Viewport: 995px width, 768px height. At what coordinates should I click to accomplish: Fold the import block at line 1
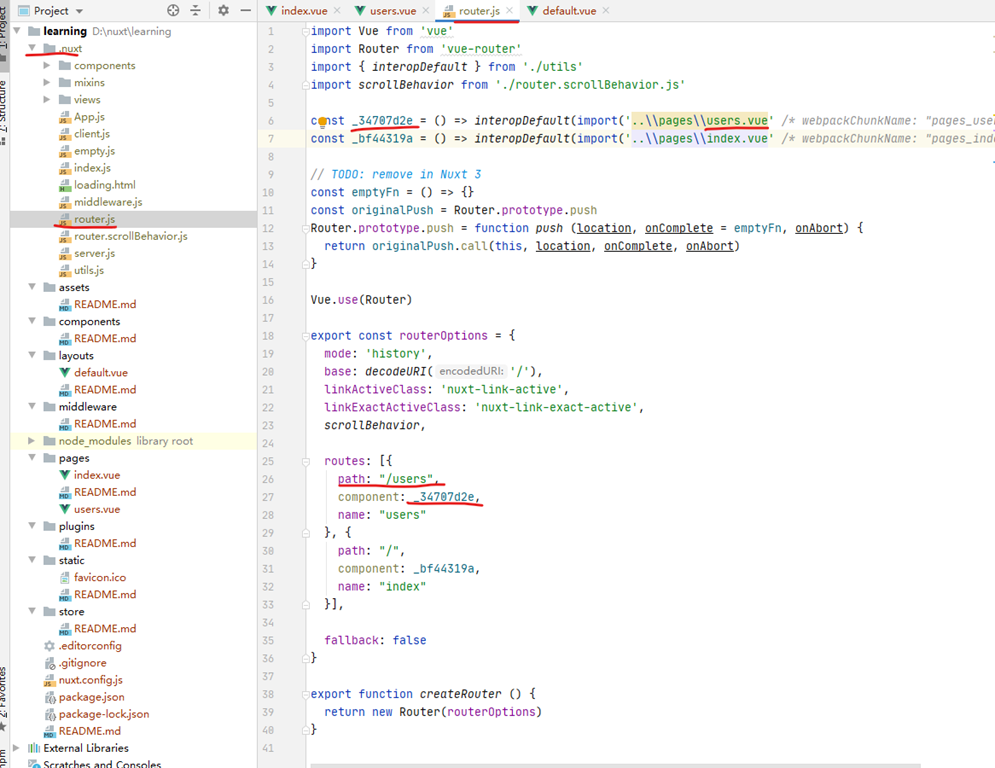[x=305, y=31]
